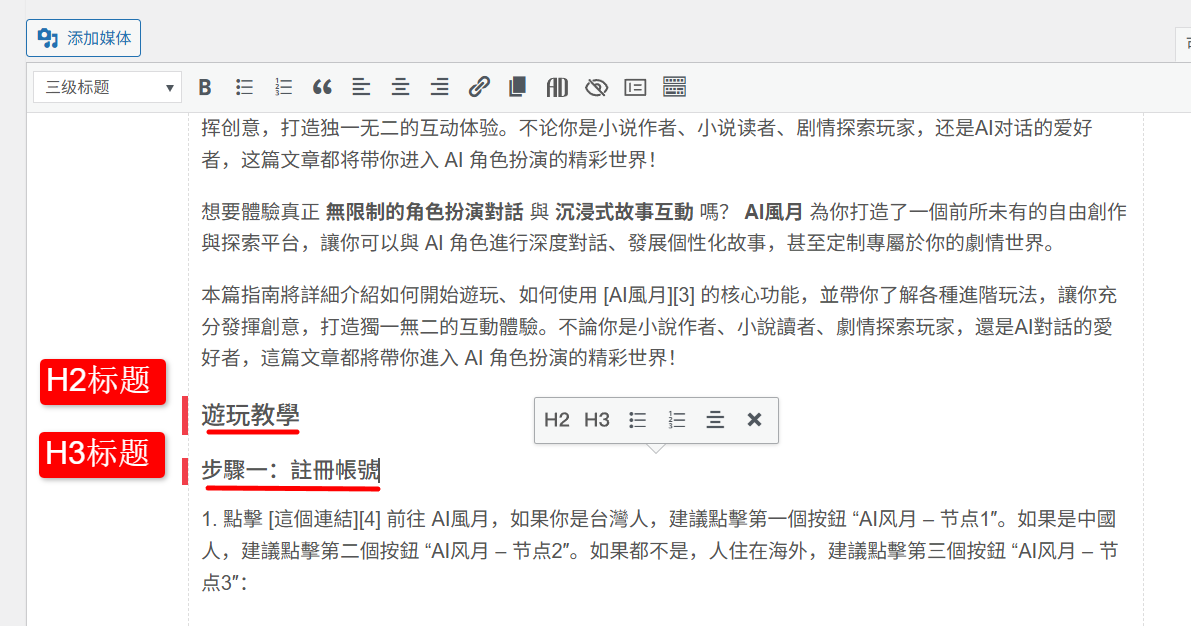1191x626 pixels.
Task: Align text right
Action: (440, 87)
